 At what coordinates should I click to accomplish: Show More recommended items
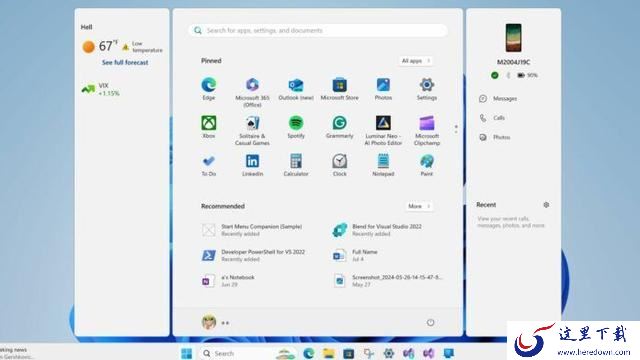click(419, 206)
